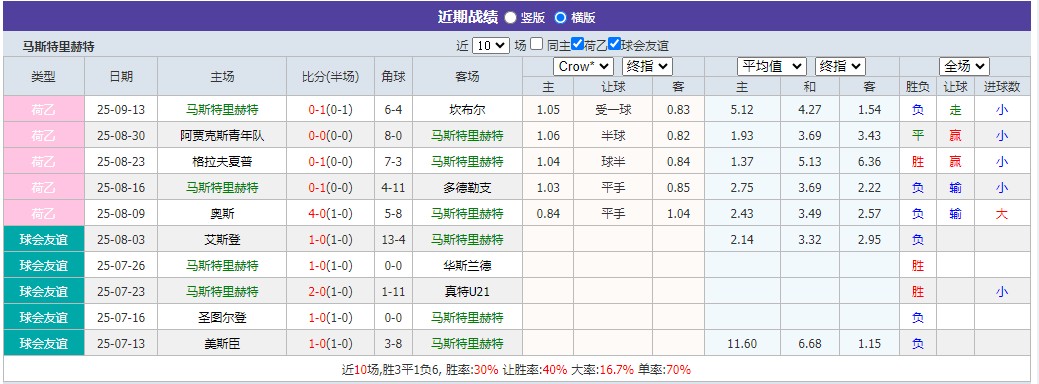
Task: Toggle the 同主 checkbox
Action: pos(537,44)
